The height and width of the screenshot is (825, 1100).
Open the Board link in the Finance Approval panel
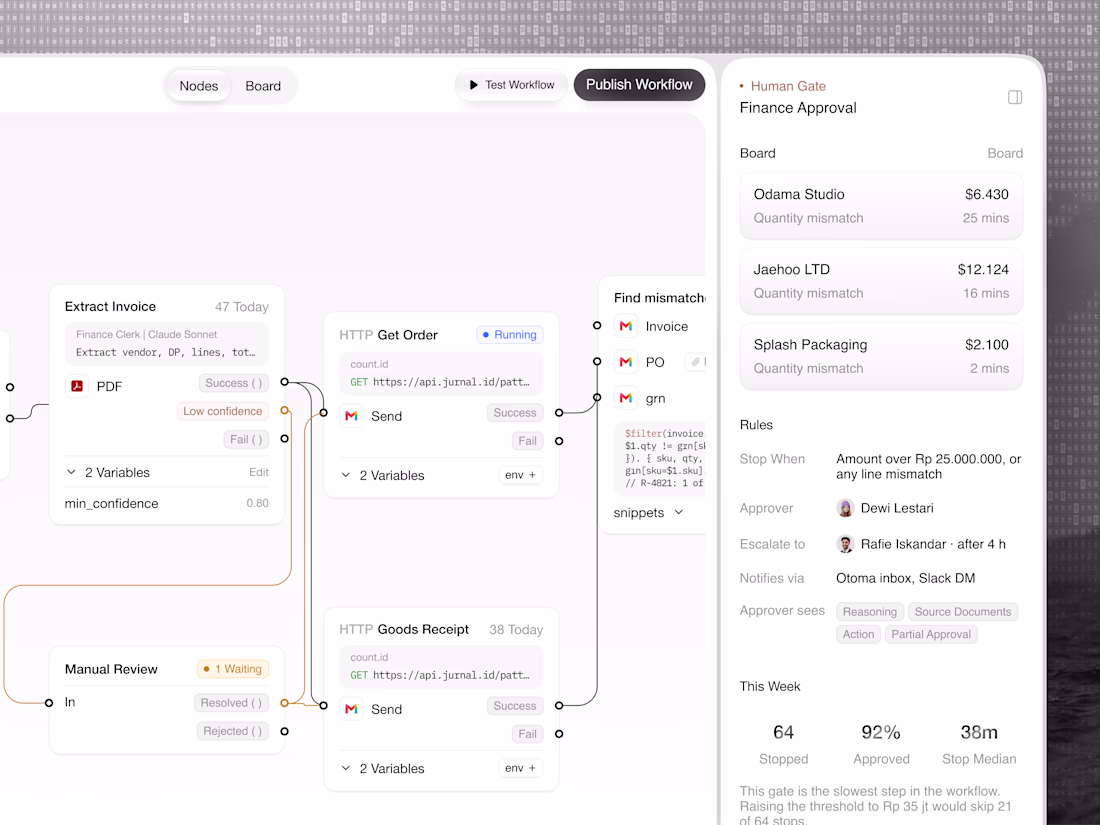point(1005,153)
